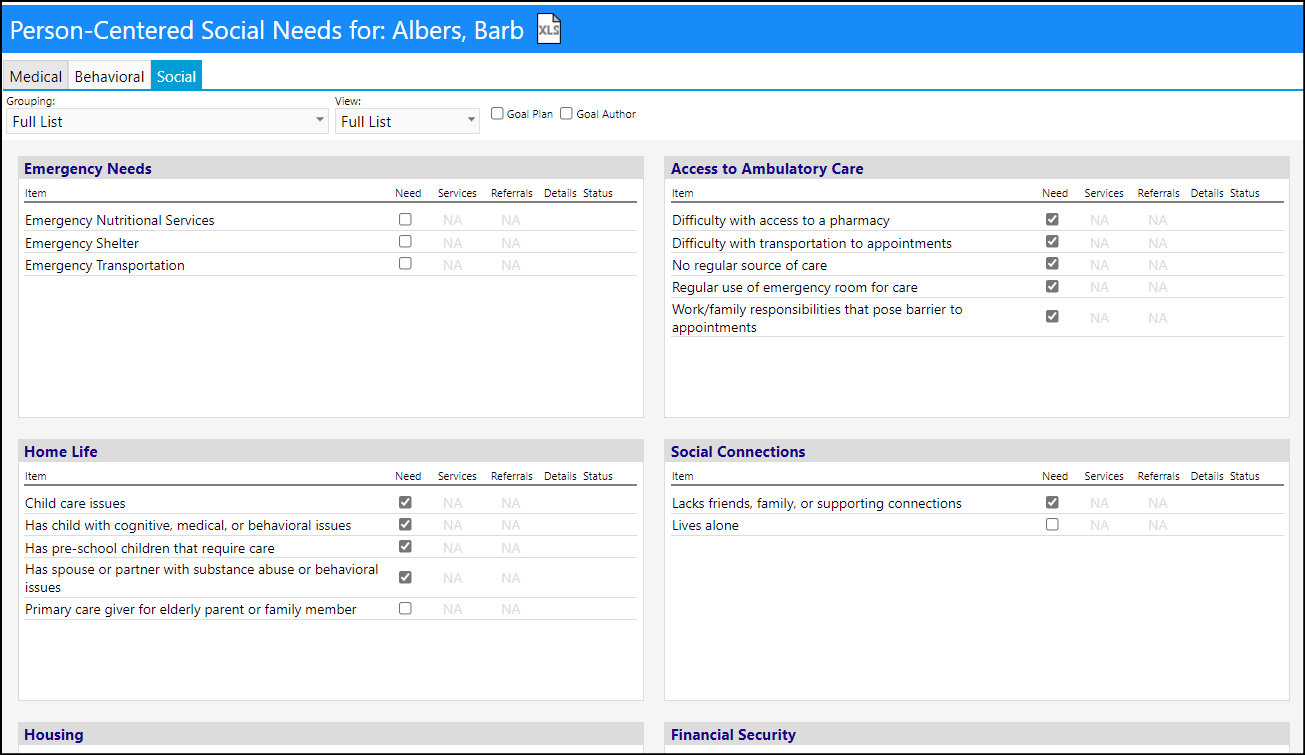Click the Child care issues item text
Screen dimensions: 1305x755
75,503
